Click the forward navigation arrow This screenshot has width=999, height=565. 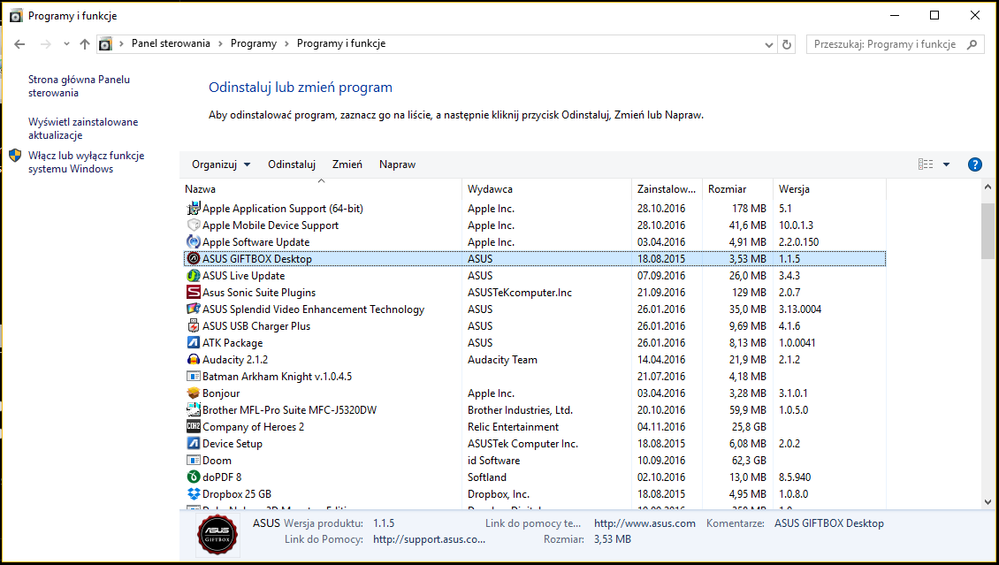tap(45, 44)
